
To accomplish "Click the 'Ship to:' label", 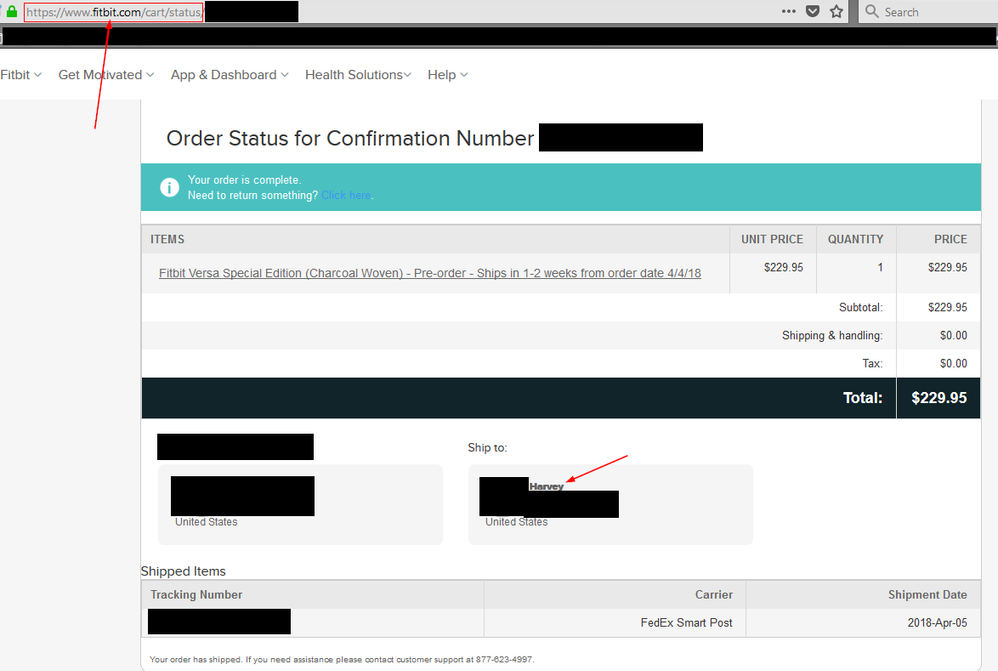I will tap(488, 448).
